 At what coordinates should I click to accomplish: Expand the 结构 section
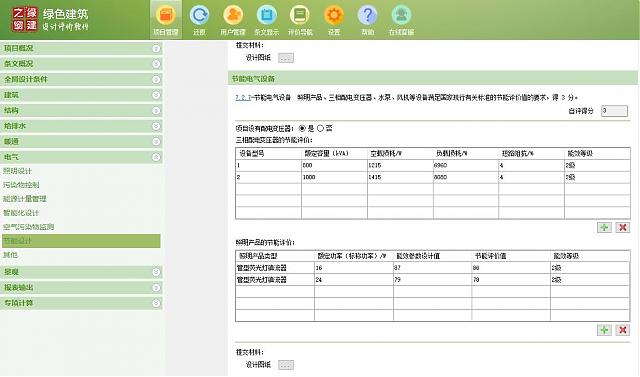click(81, 110)
